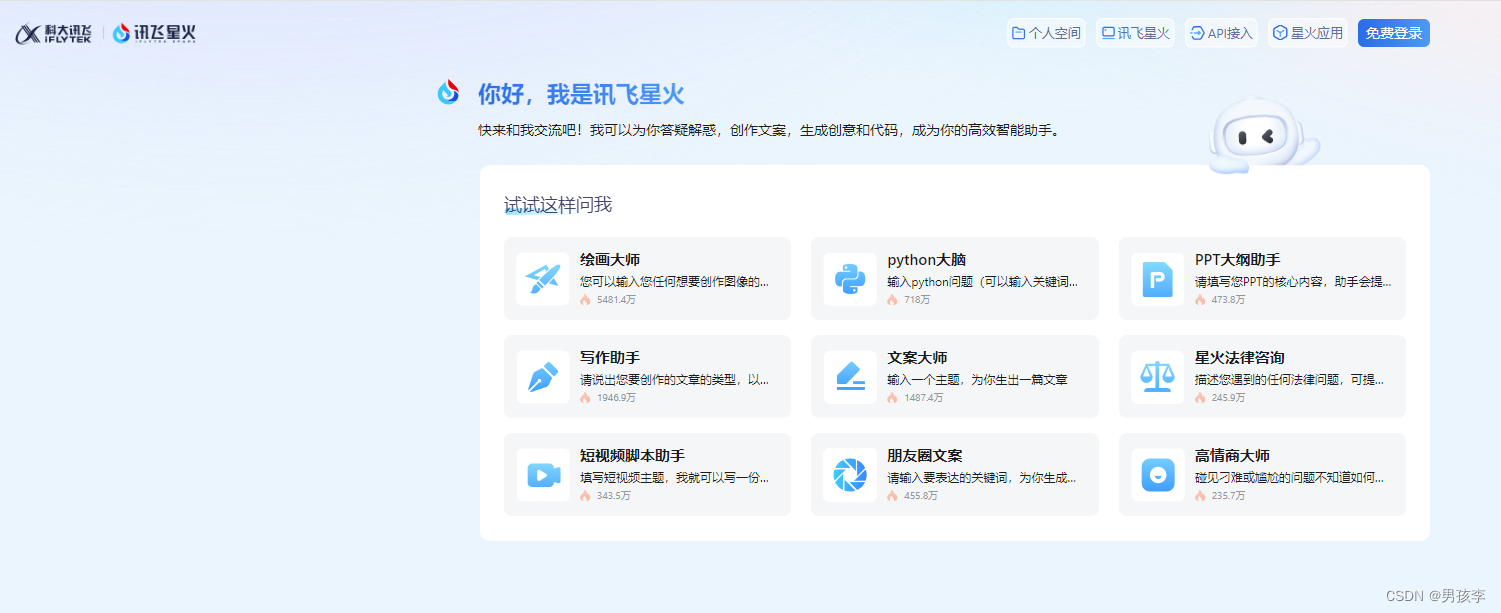Click the 绘画大师 paper-plane brush icon
1501x613 pixels.
tap(543, 279)
